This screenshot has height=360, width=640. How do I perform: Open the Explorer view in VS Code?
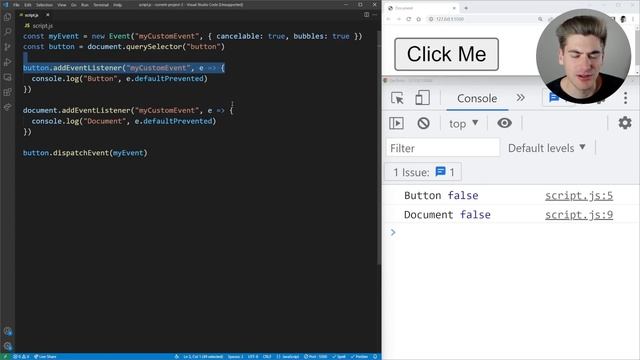[x=7, y=17]
